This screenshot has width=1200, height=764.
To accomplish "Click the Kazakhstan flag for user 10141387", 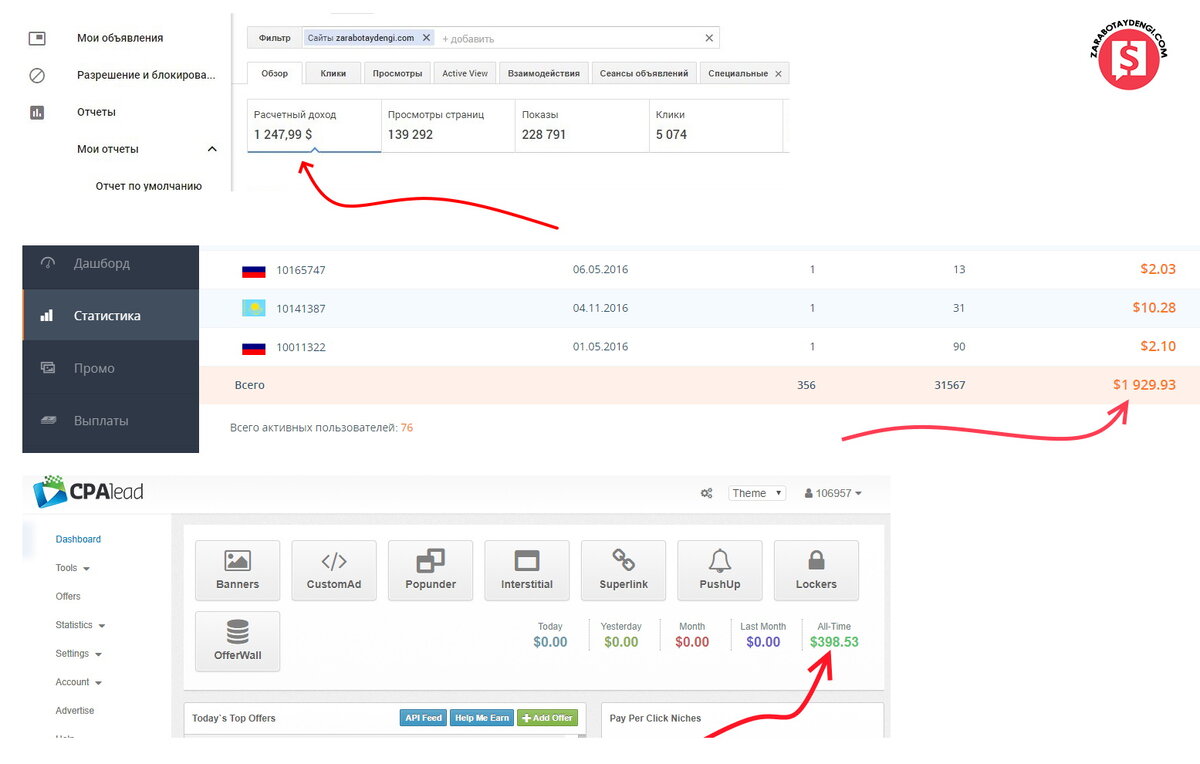I will click(253, 309).
